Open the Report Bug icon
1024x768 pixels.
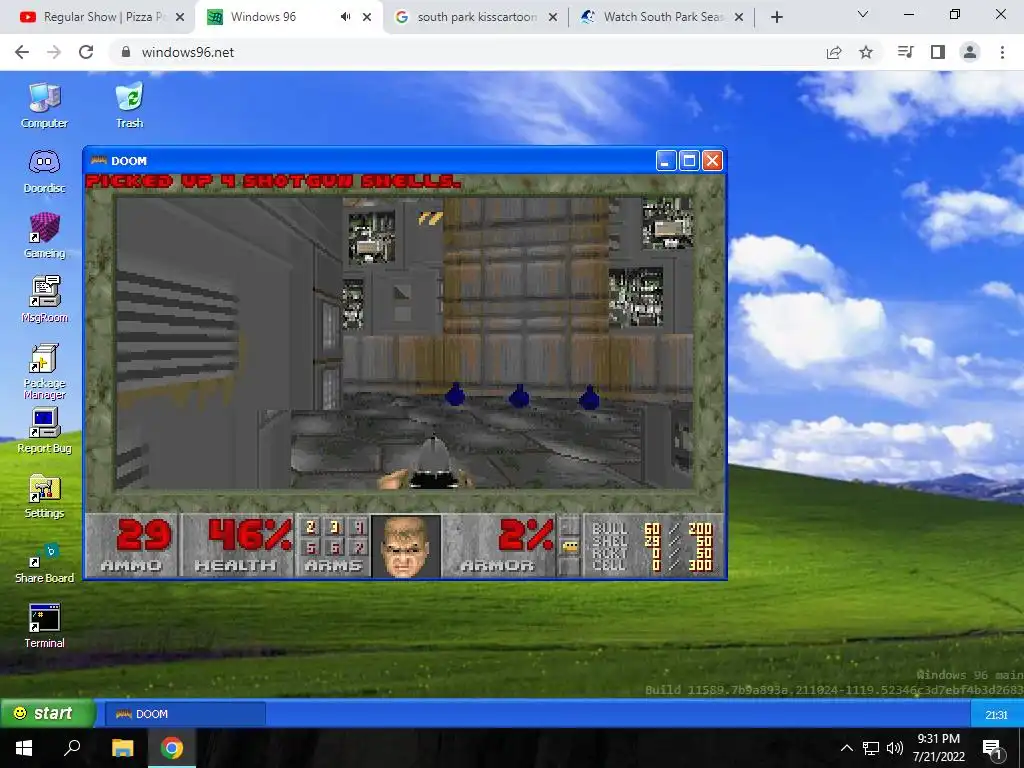44,430
